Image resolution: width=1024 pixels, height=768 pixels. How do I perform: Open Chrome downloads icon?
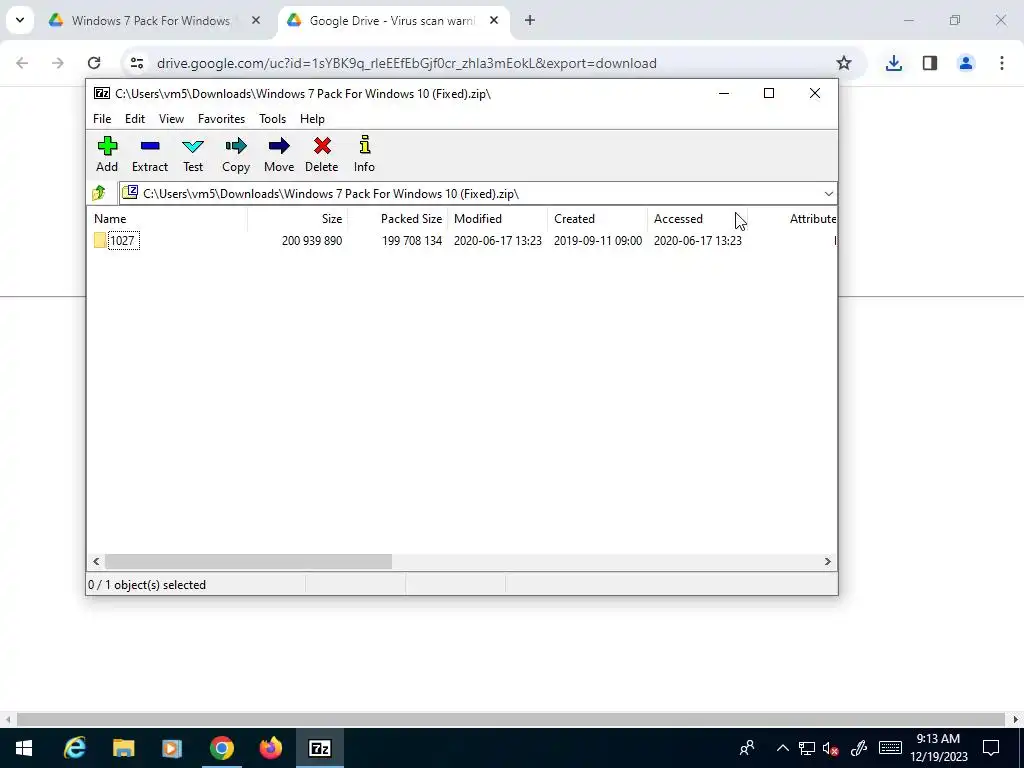coord(893,63)
